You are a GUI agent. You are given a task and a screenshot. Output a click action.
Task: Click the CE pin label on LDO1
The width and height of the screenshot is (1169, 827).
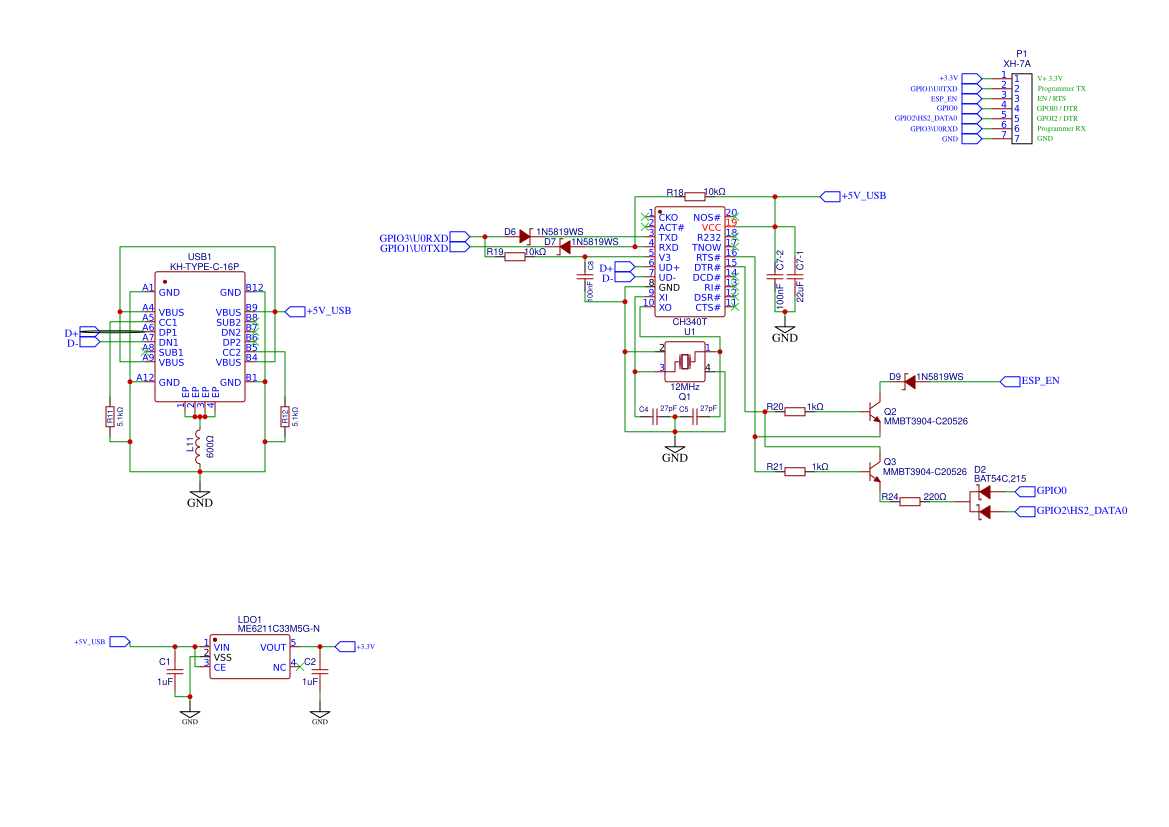[x=219, y=667]
